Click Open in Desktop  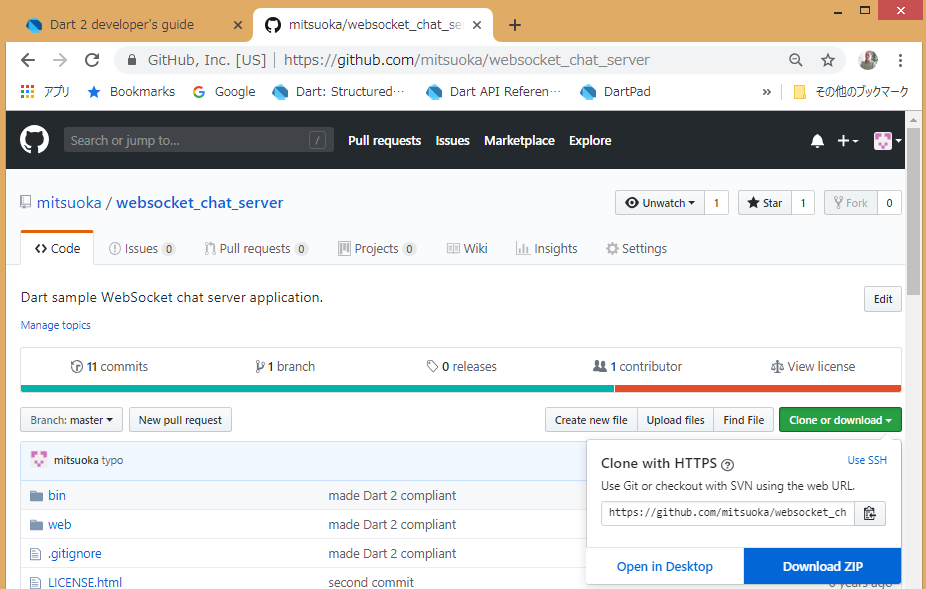click(x=665, y=566)
